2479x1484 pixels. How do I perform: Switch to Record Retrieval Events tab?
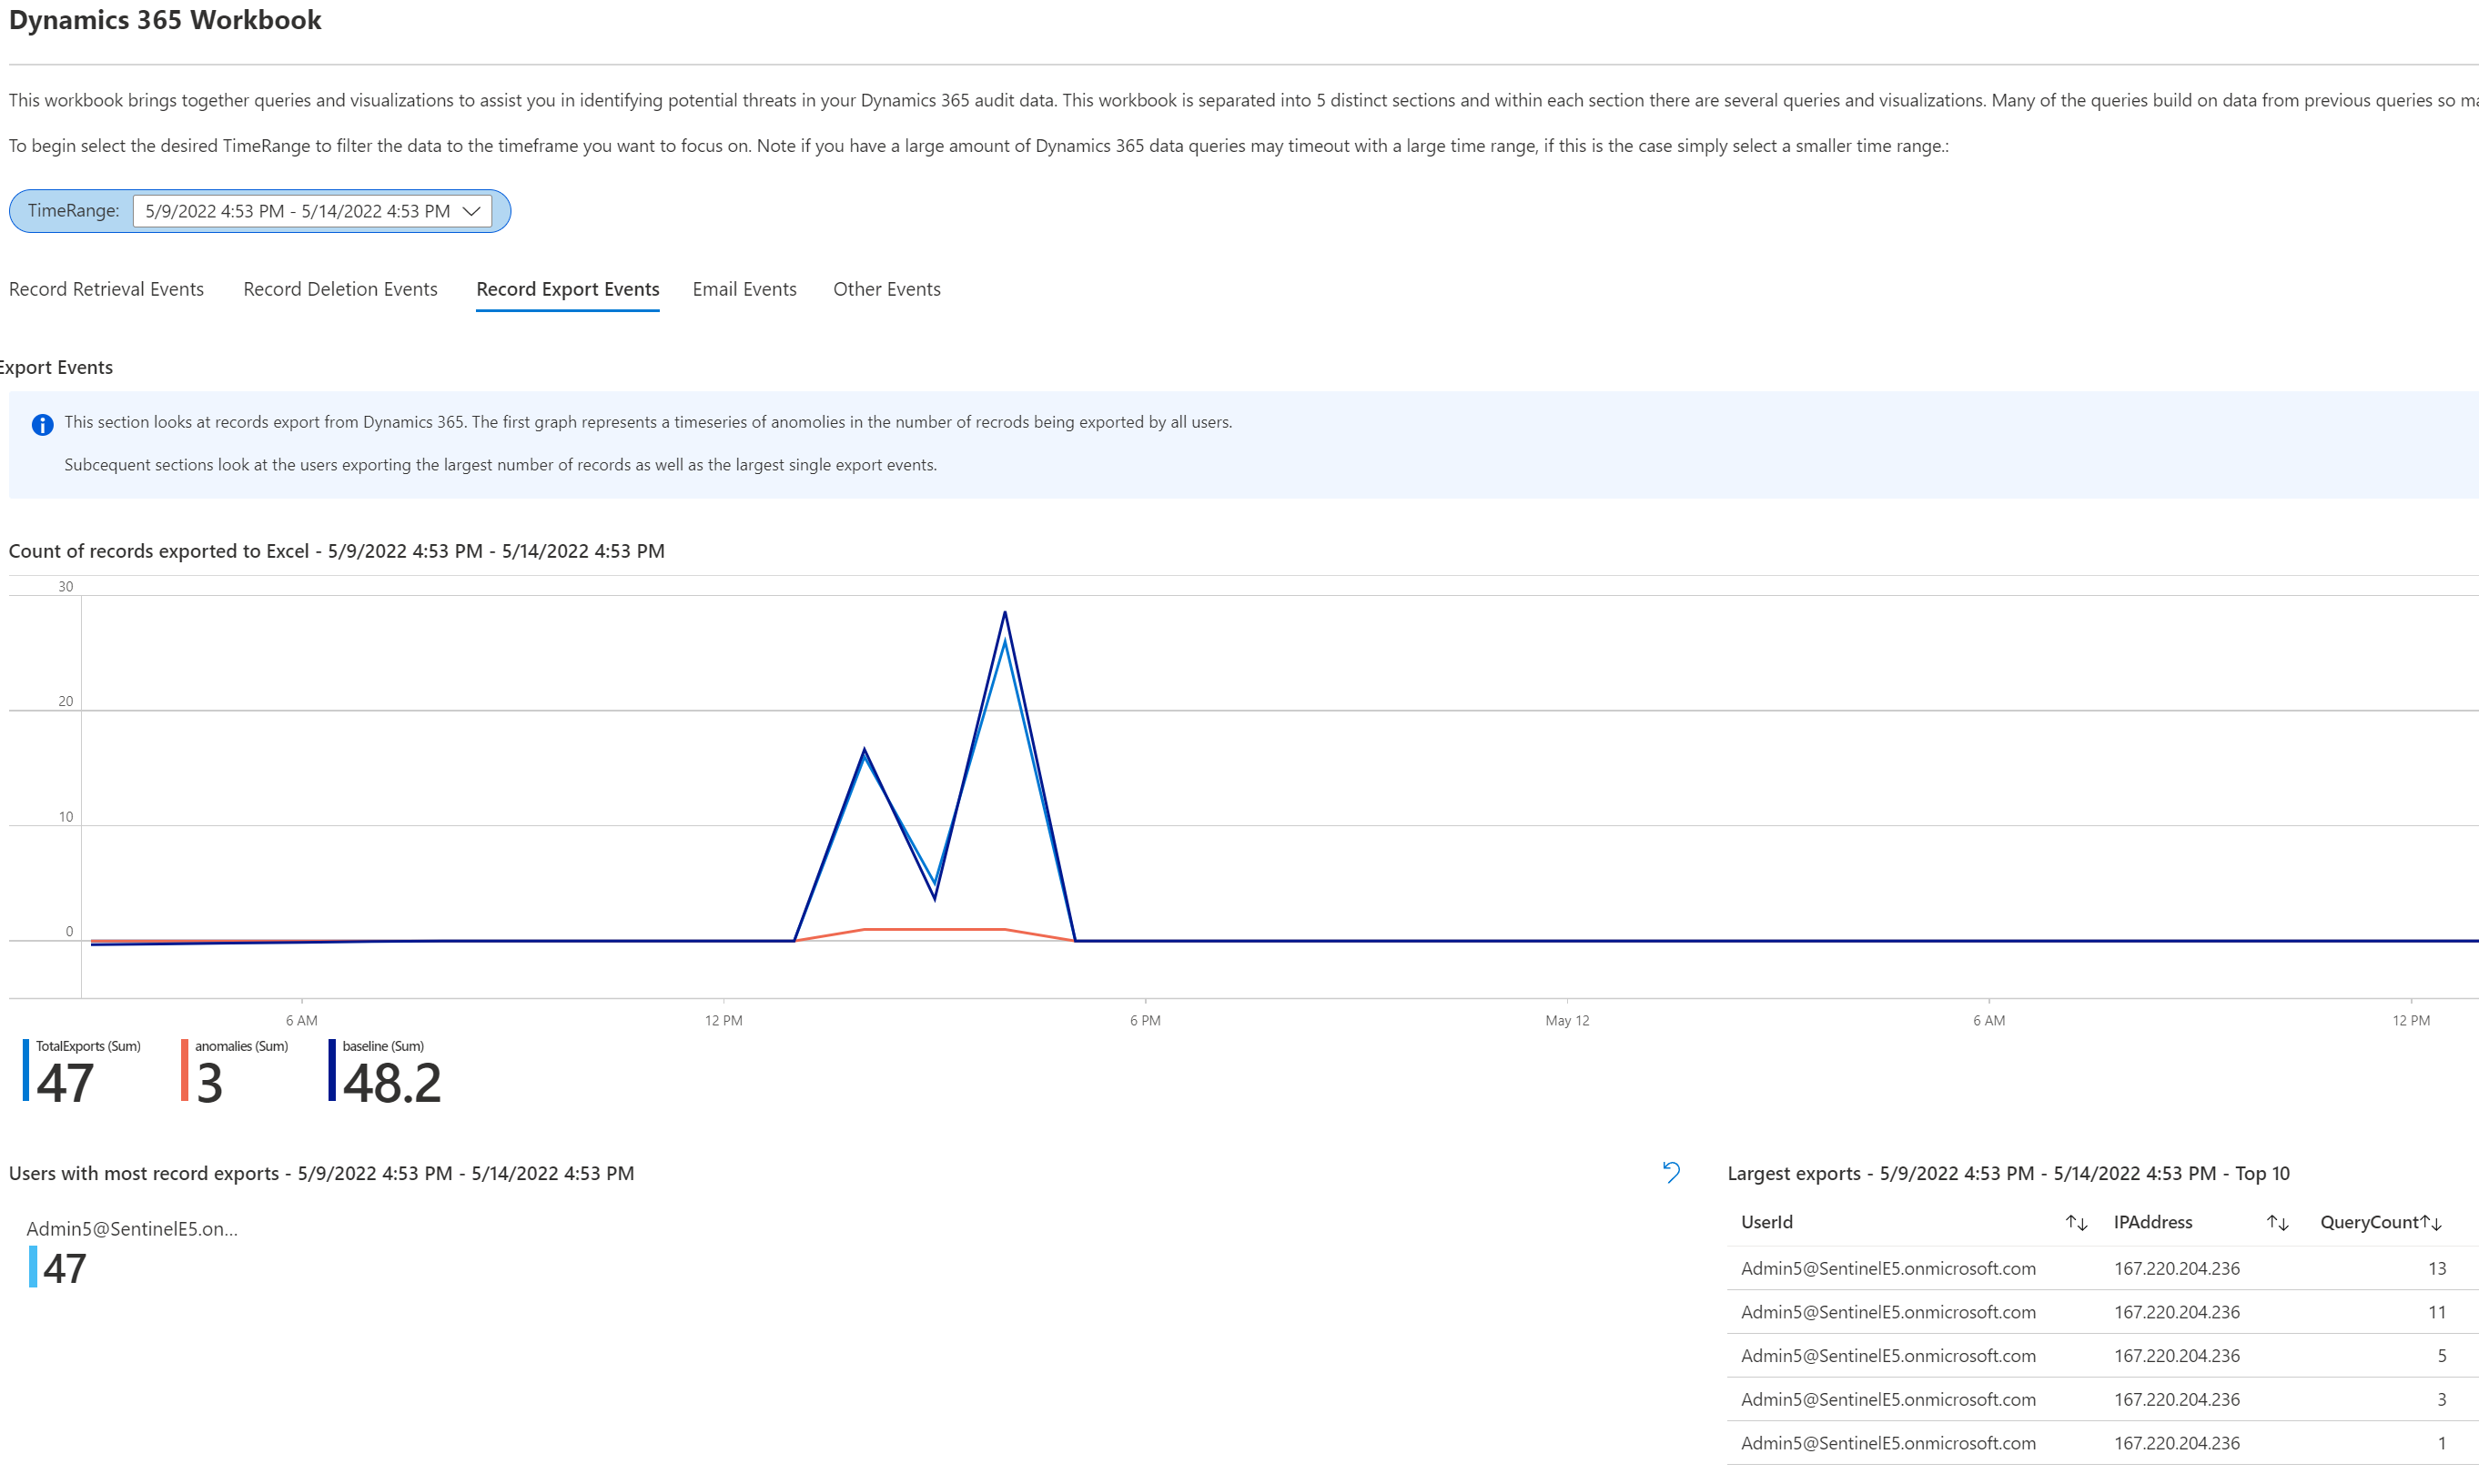(x=106, y=289)
